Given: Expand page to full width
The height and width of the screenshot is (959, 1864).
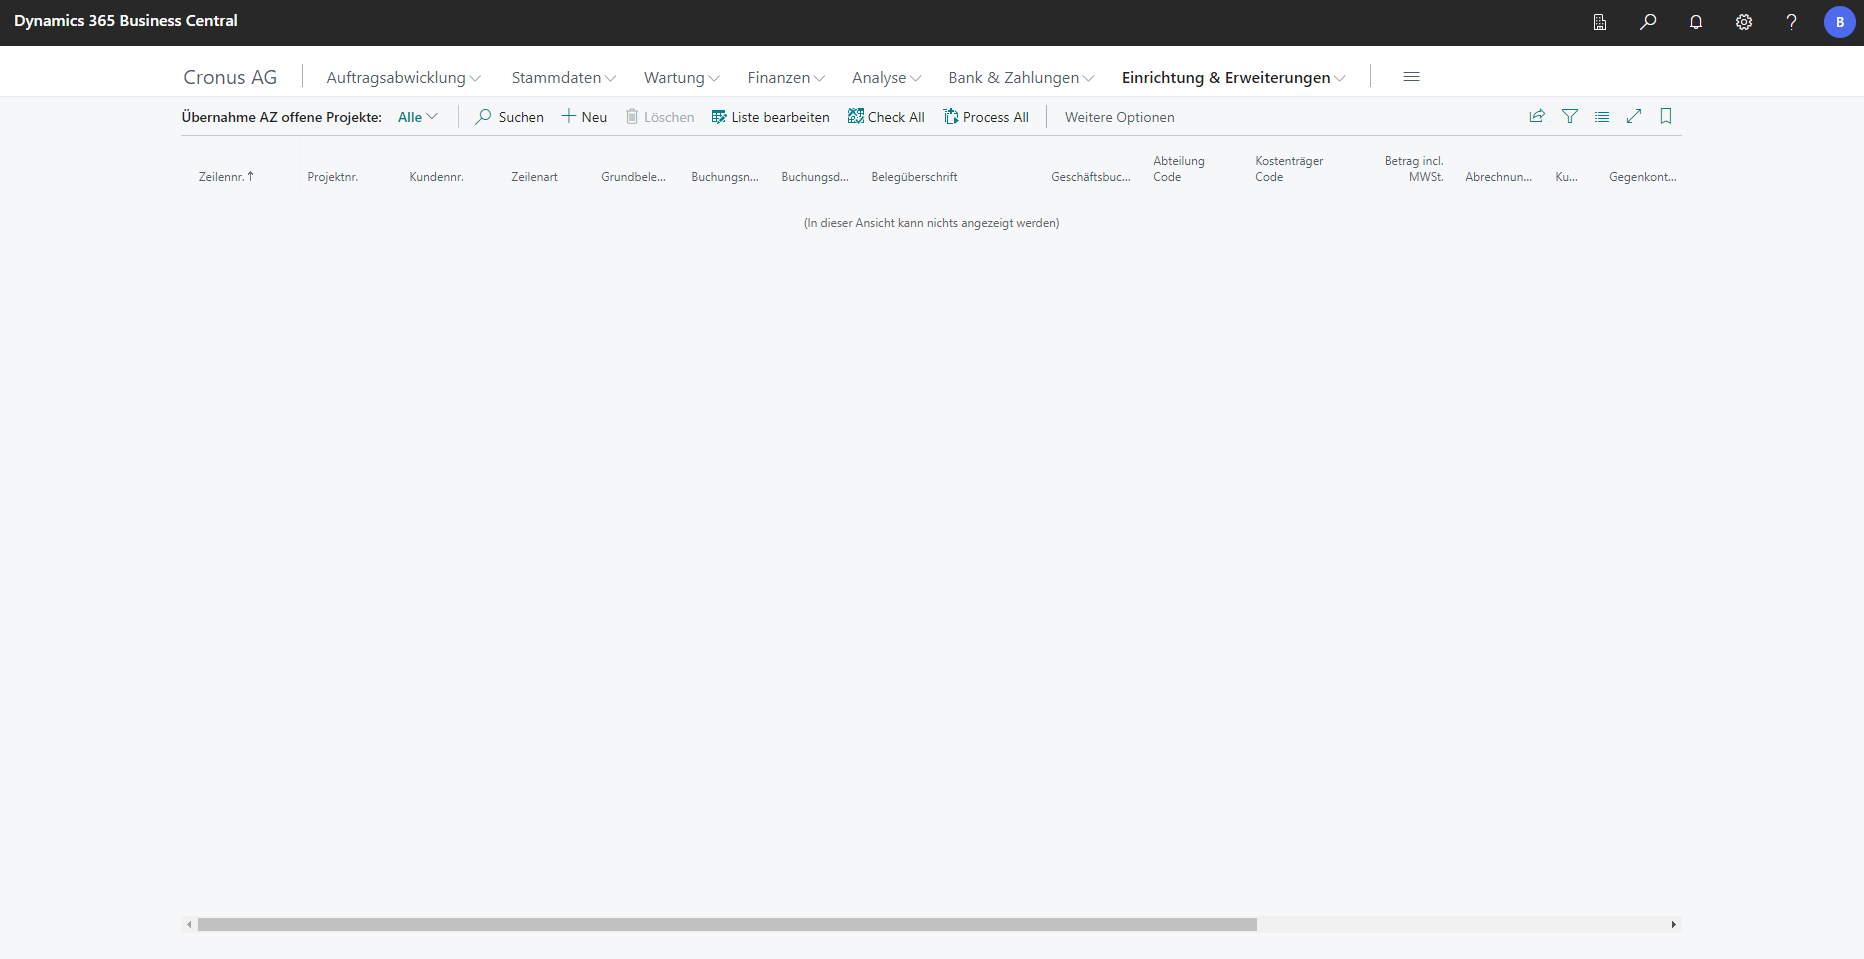Looking at the screenshot, I should pyautogui.click(x=1634, y=117).
